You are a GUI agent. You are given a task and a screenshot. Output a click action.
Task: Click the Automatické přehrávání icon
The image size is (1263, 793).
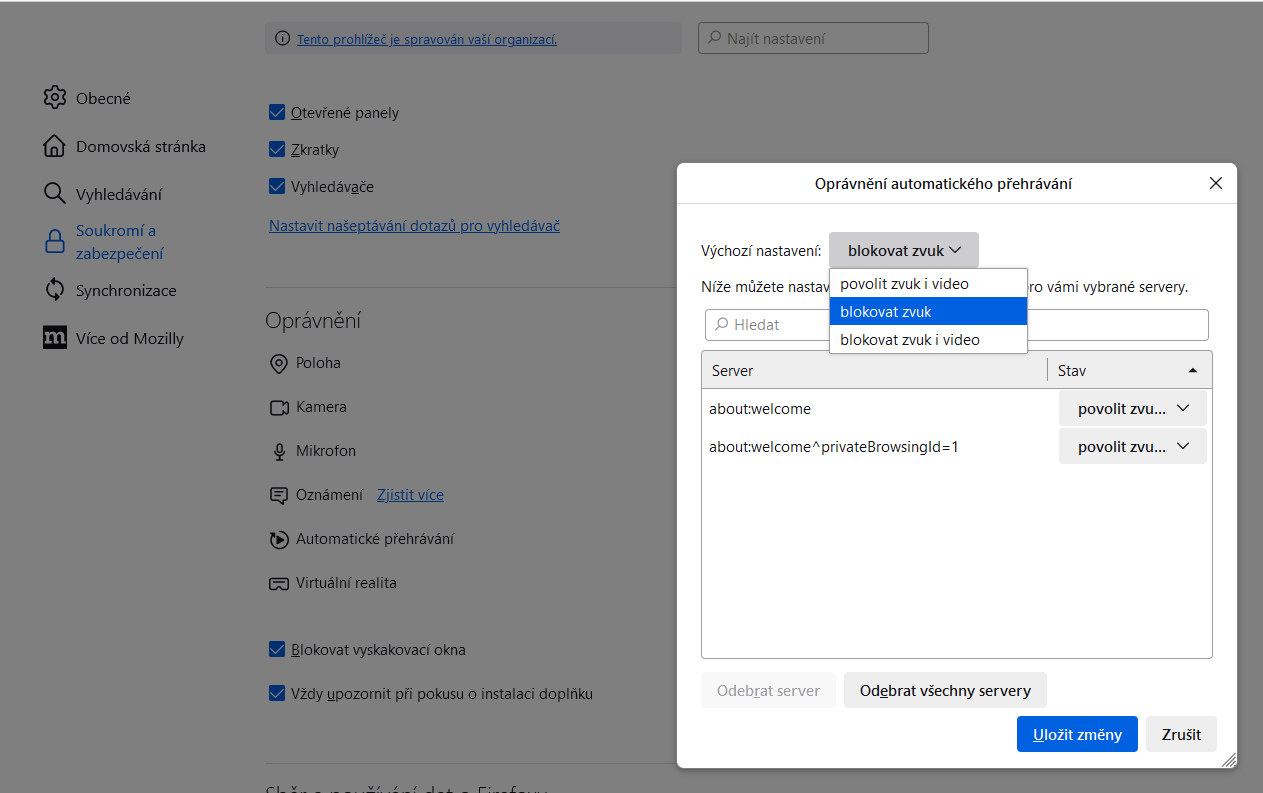(279, 539)
